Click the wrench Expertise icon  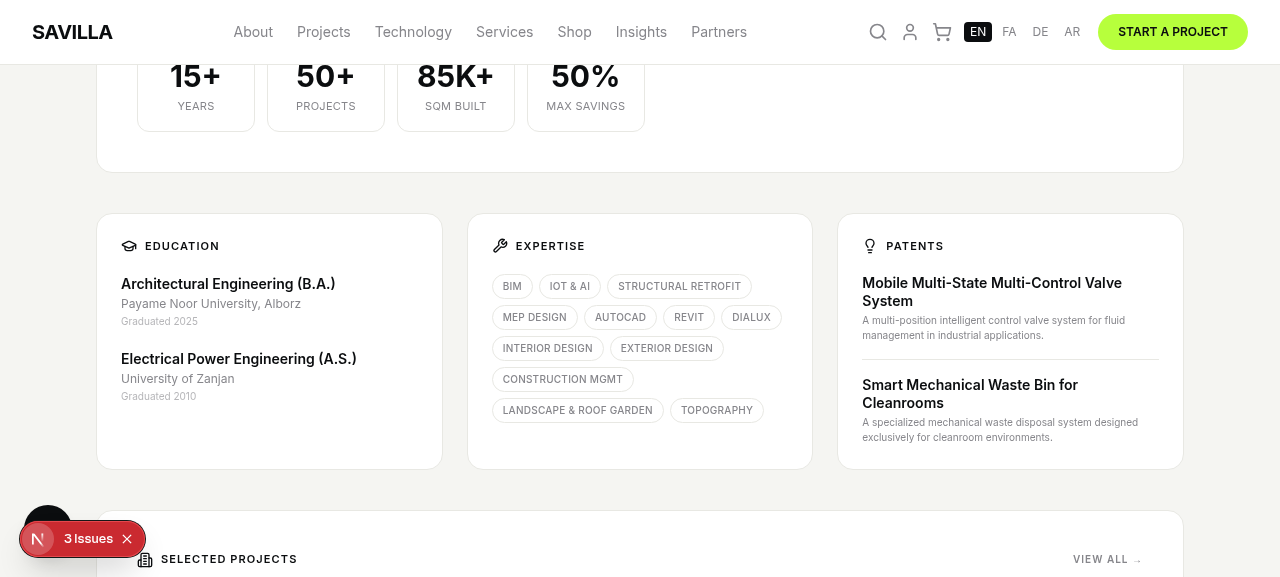[500, 246]
